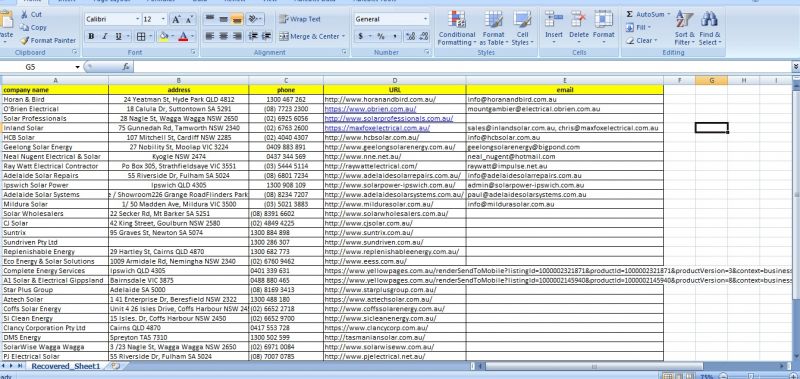Click the formula bar input field

463,67
